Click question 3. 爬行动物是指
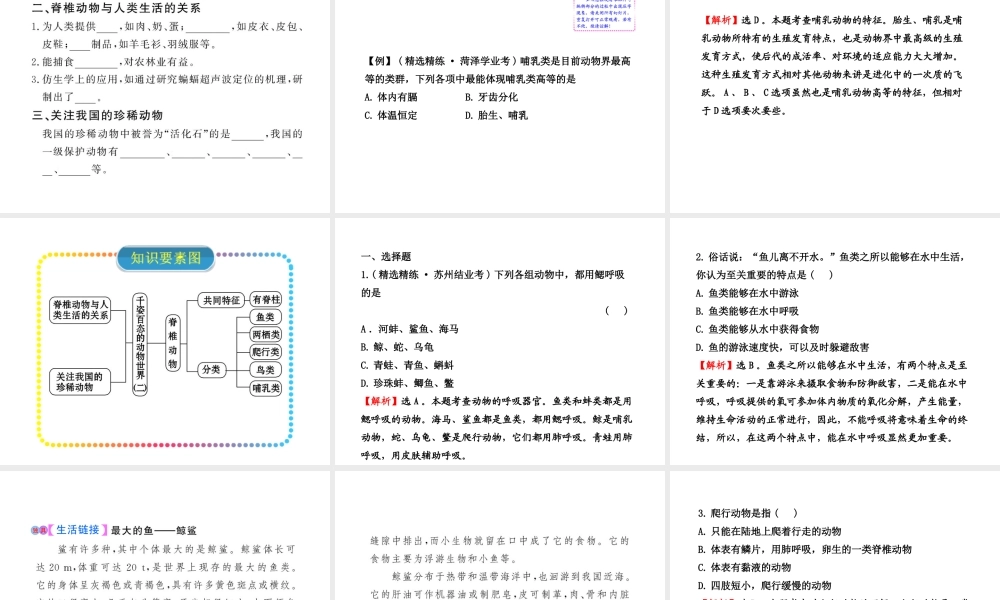The image size is (1000, 600). coord(747,513)
